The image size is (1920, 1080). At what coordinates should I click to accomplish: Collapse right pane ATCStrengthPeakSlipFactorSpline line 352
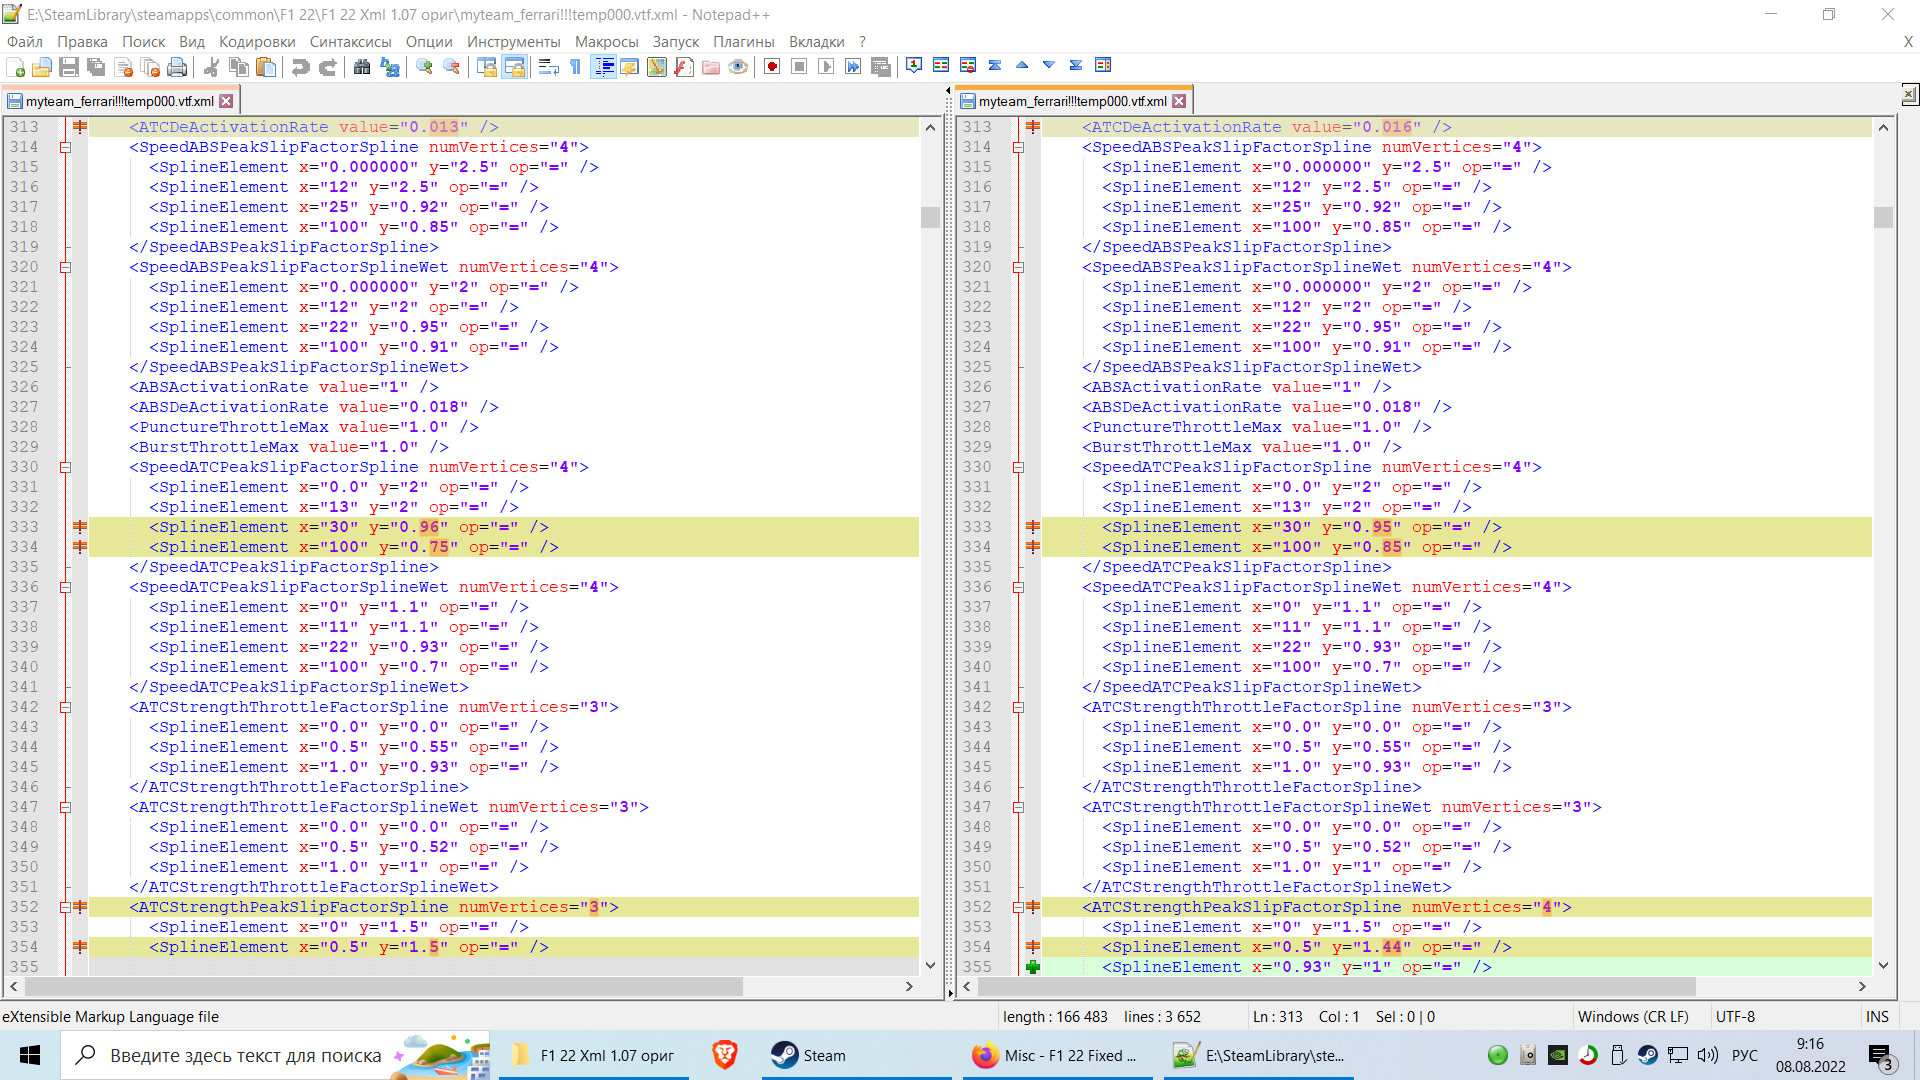point(1018,907)
